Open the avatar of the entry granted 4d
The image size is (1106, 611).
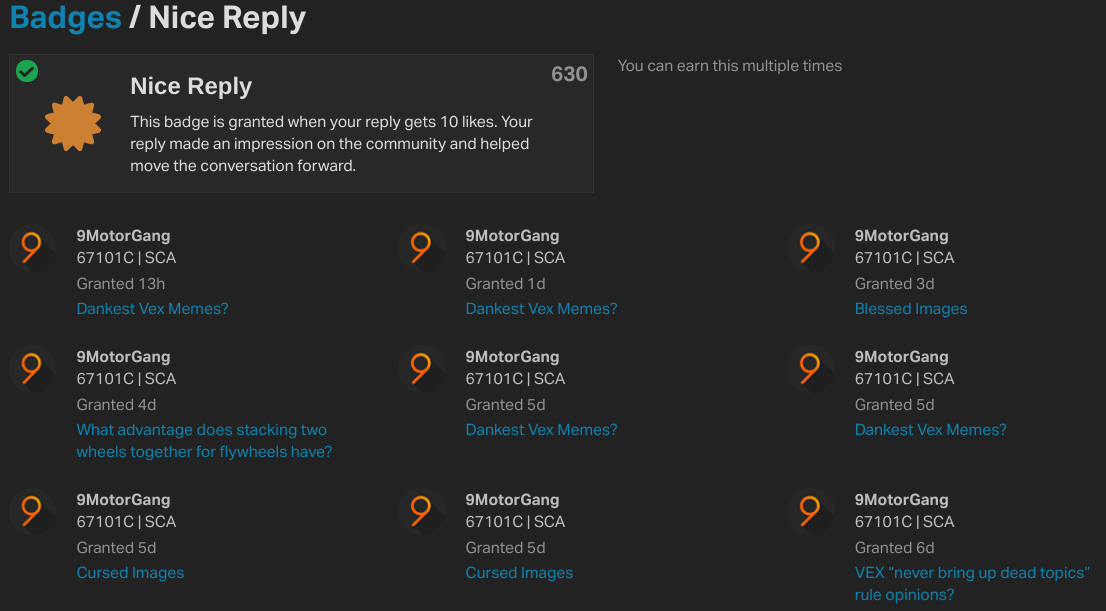[32, 369]
